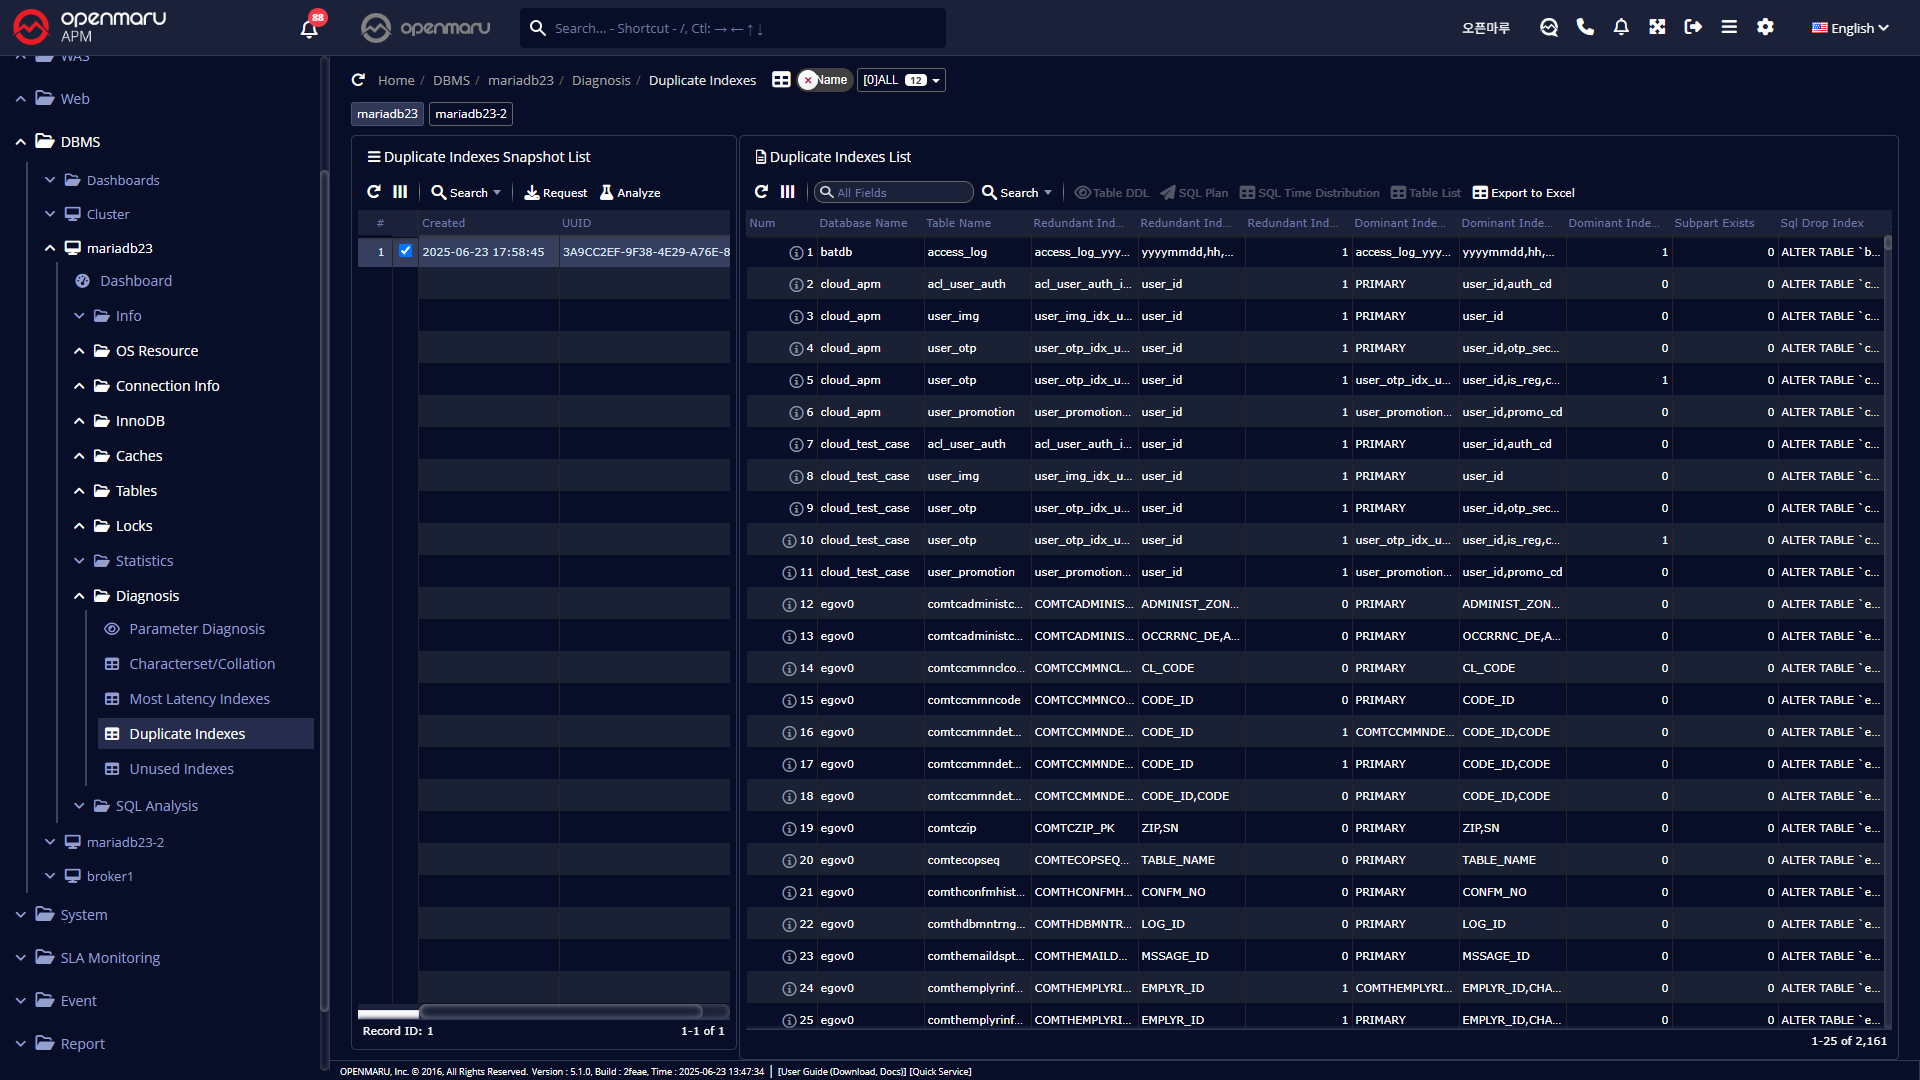This screenshot has height=1080, width=1920.
Task: Remove the Name filter tag
Action: coord(808,80)
